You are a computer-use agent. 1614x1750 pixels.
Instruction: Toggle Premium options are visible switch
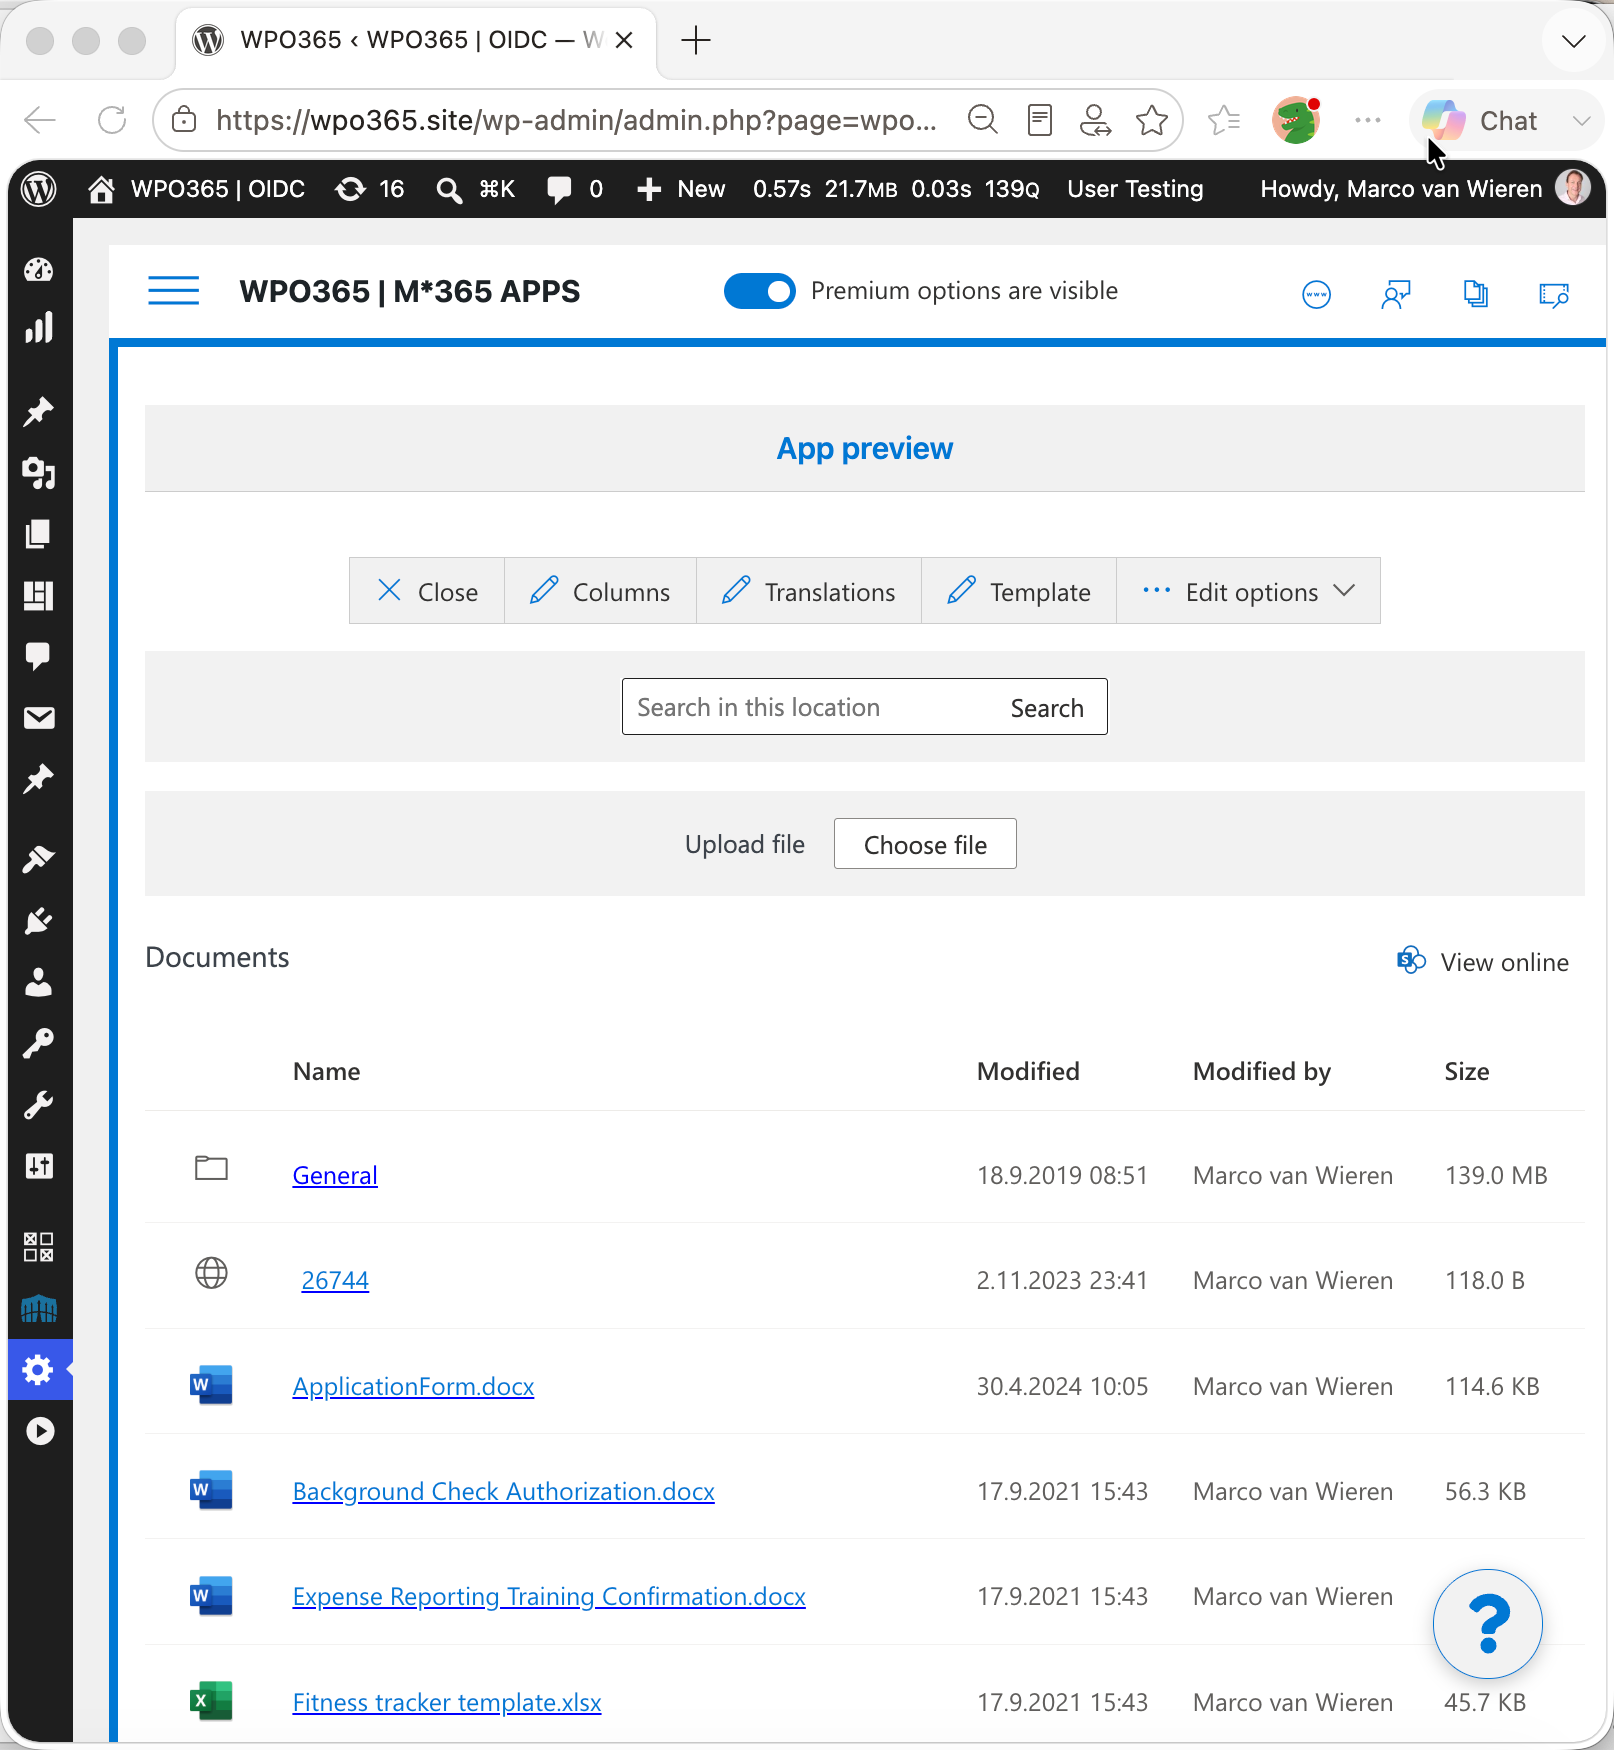click(759, 291)
